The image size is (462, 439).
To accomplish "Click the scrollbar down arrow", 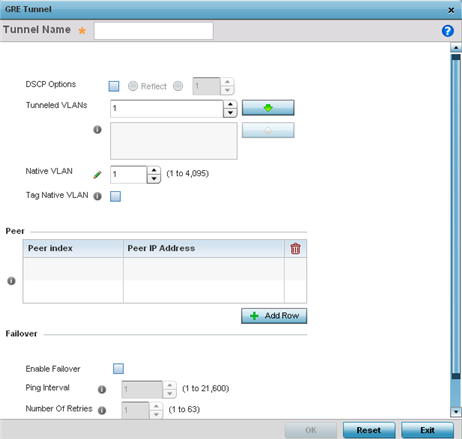I will tap(456, 412).
